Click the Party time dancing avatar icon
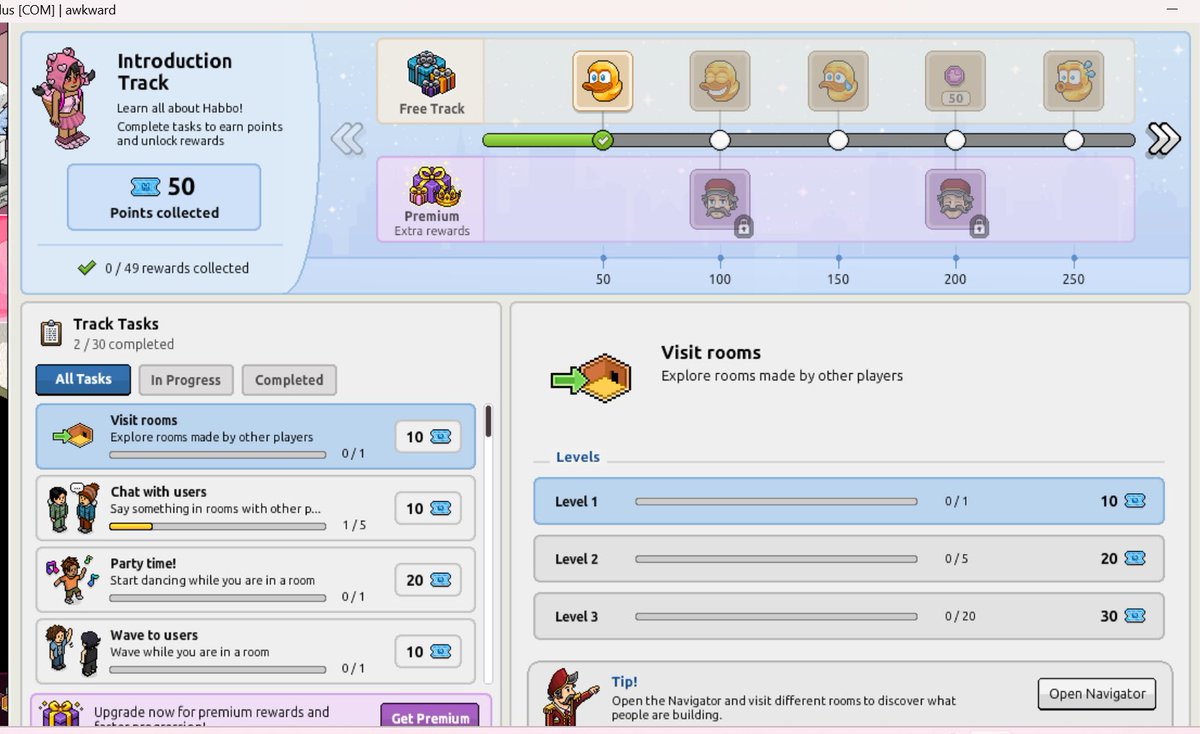The height and width of the screenshot is (734, 1200). pyautogui.click(x=70, y=580)
